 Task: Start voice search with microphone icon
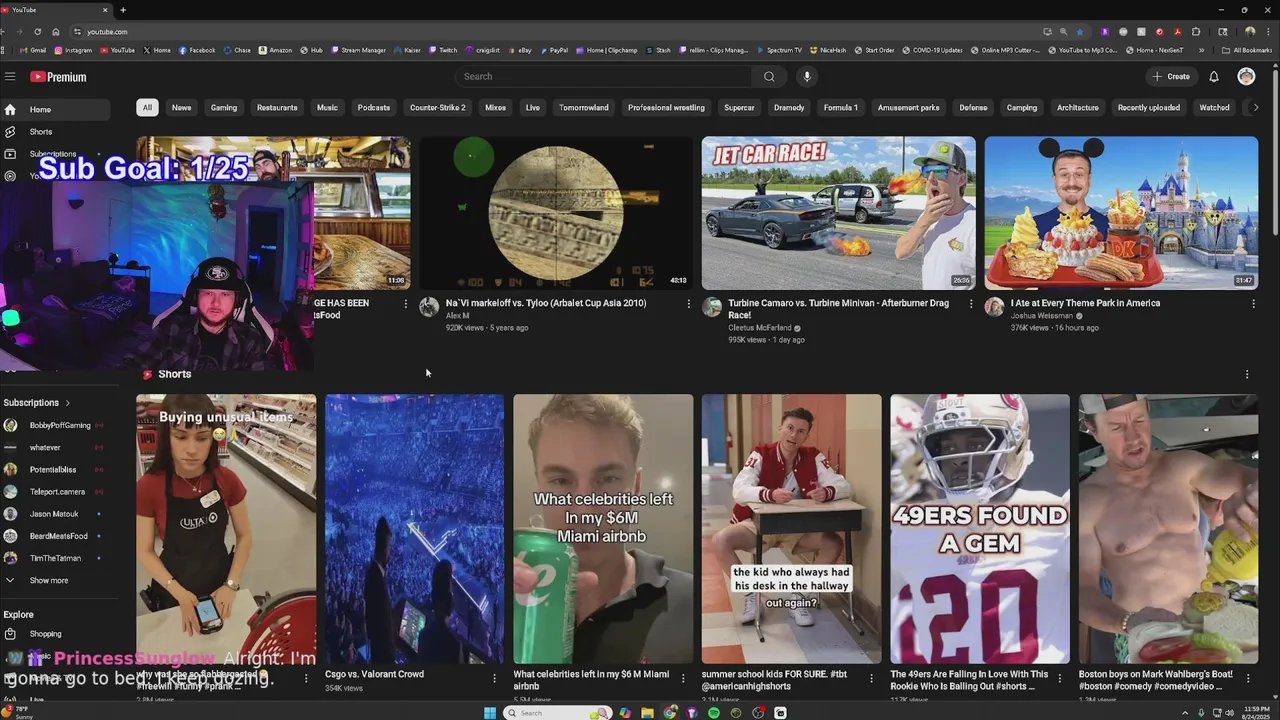807,76
